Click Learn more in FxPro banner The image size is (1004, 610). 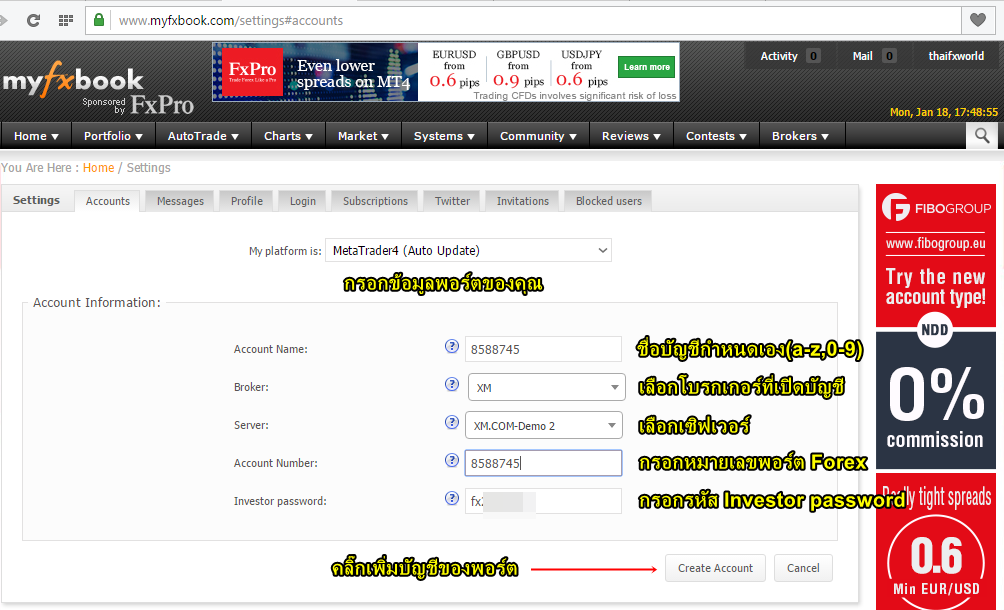646,67
